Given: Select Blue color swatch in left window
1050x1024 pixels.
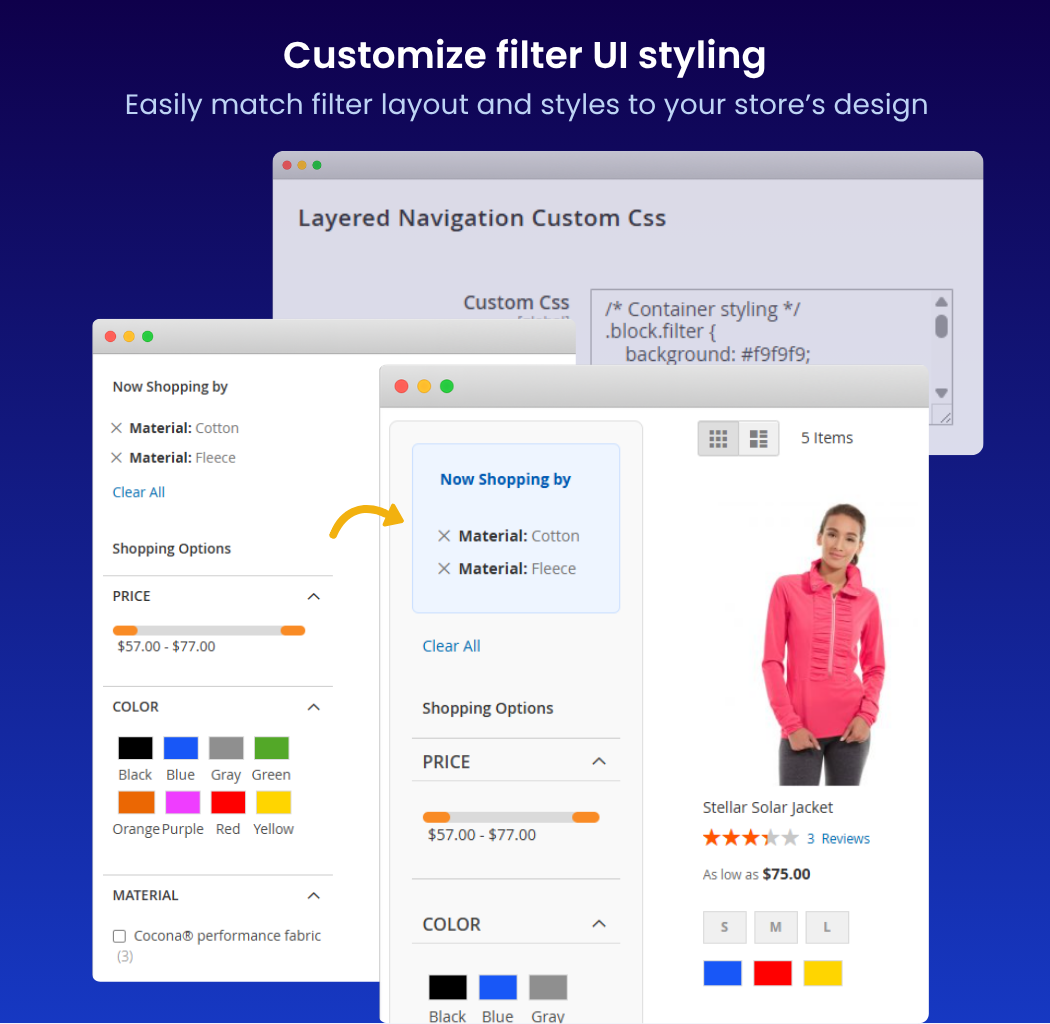Looking at the screenshot, I should tap(181, 748).
